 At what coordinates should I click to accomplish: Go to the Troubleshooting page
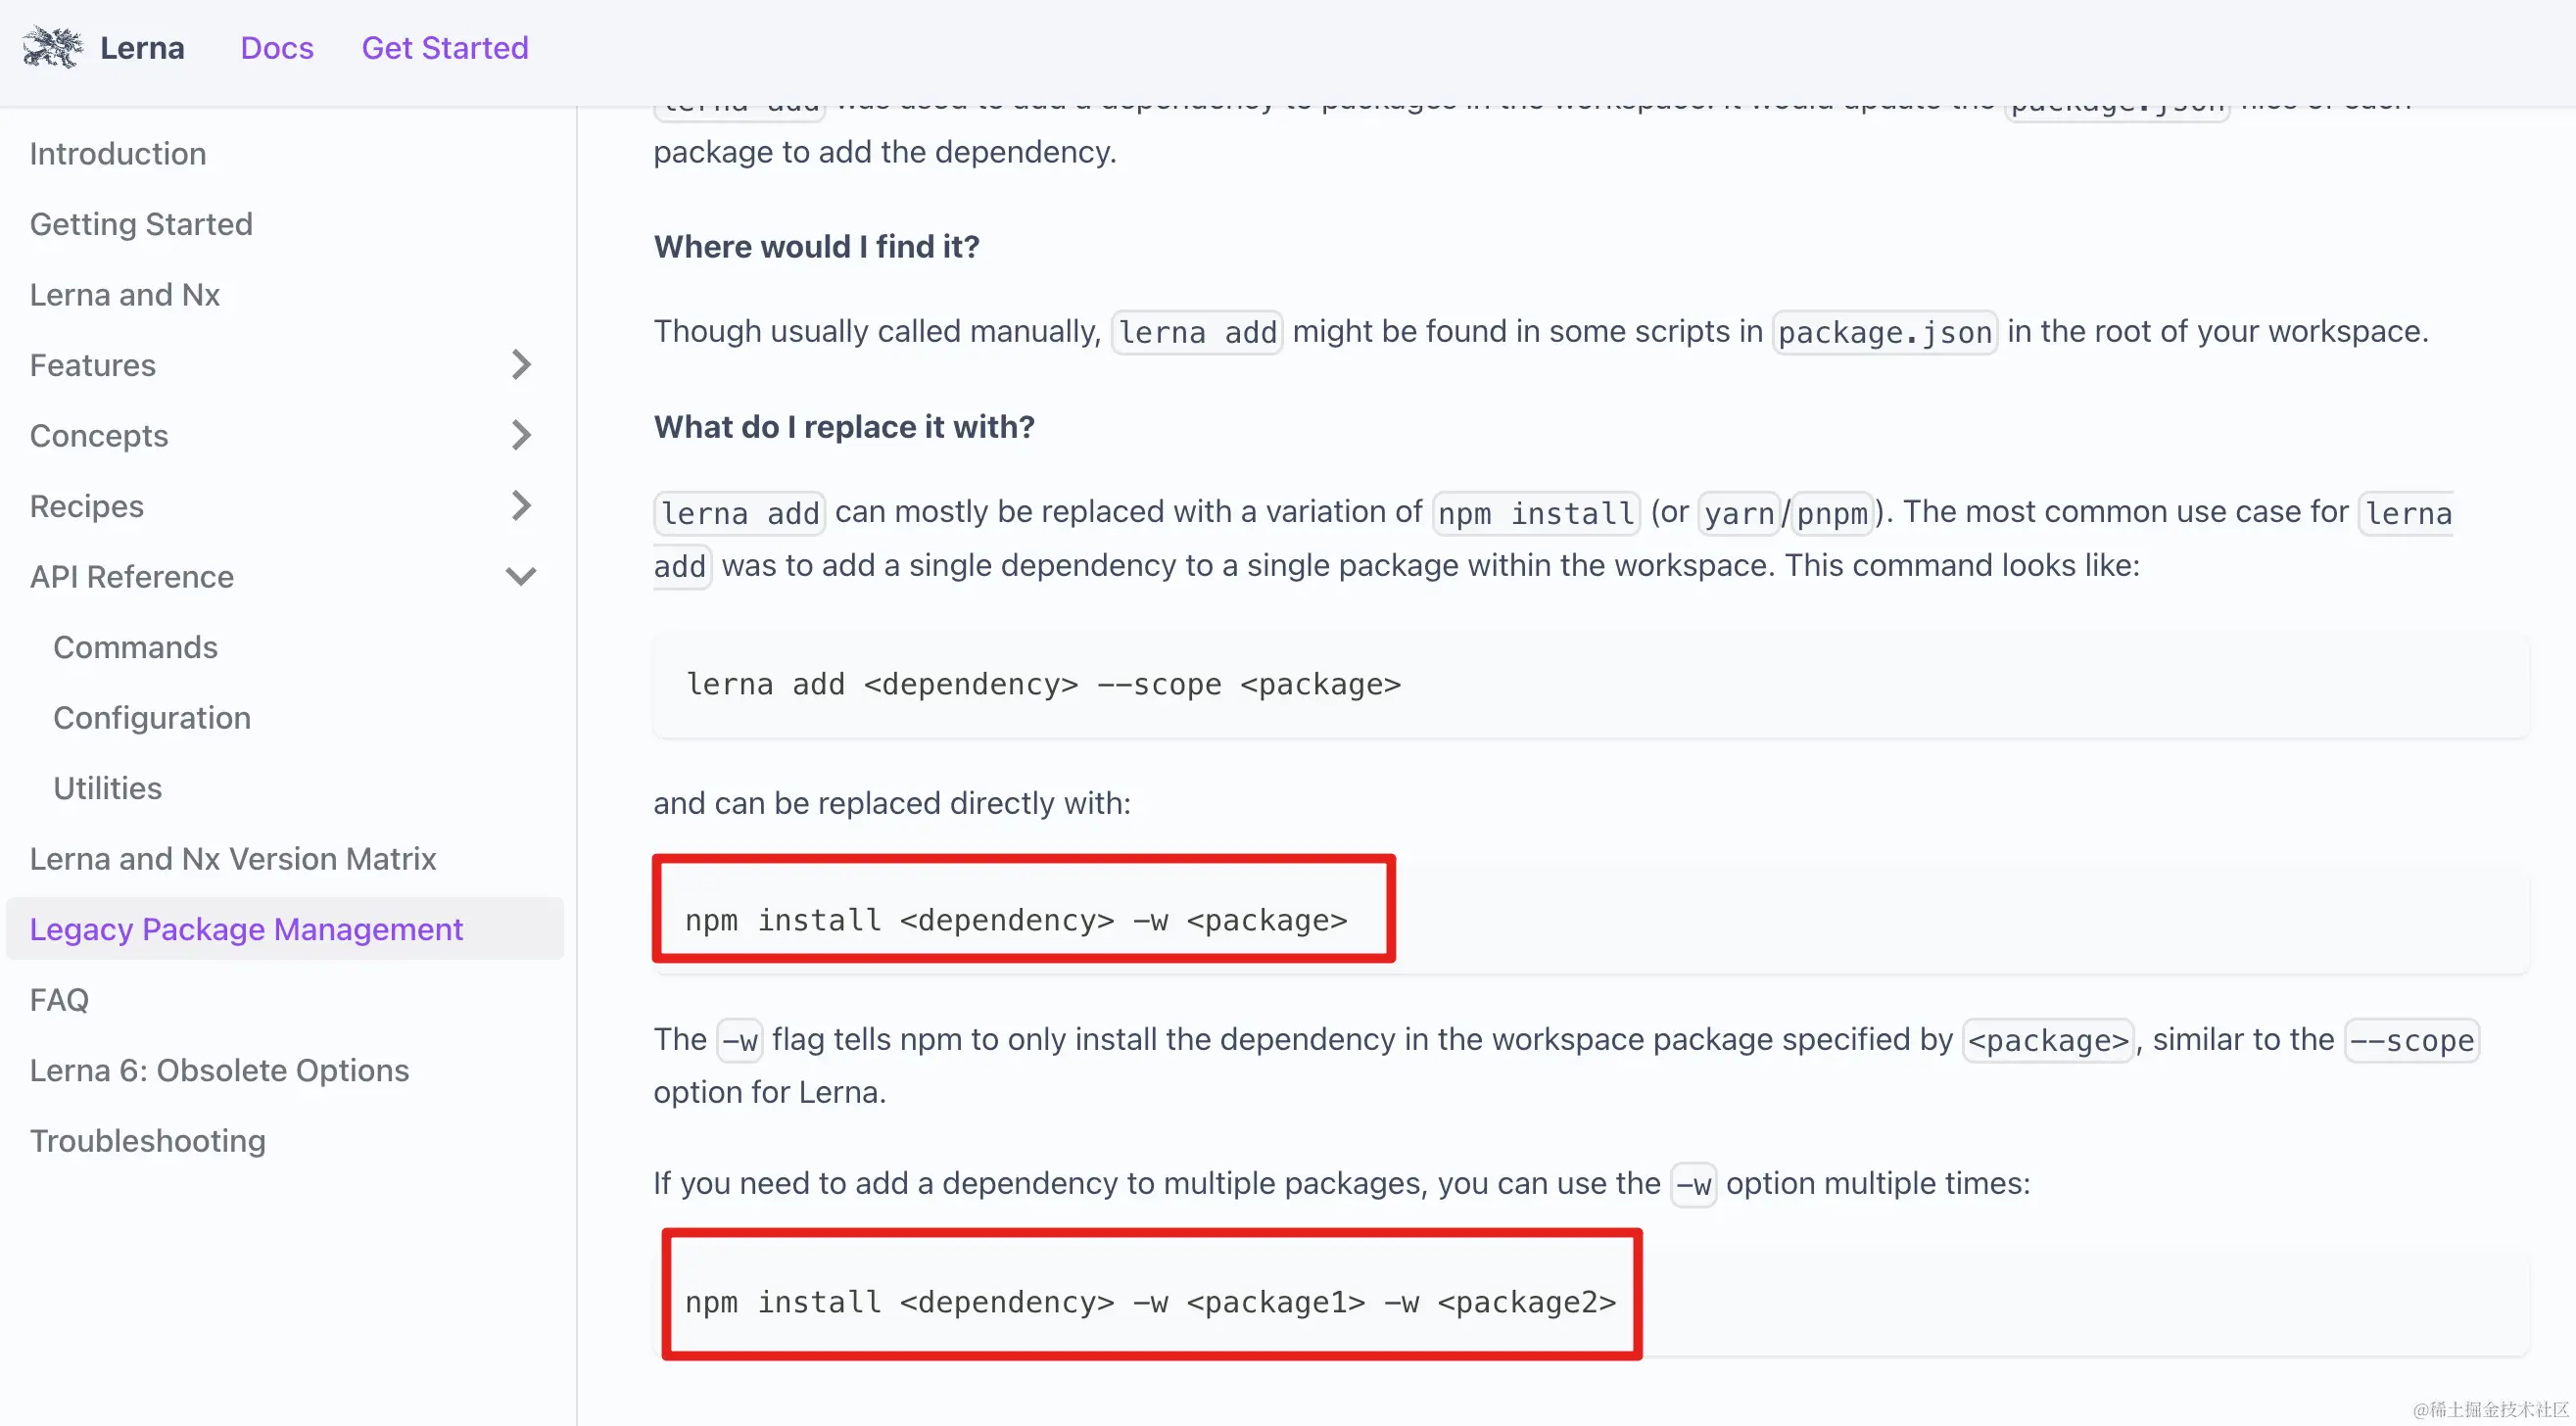click(148, 1141)
